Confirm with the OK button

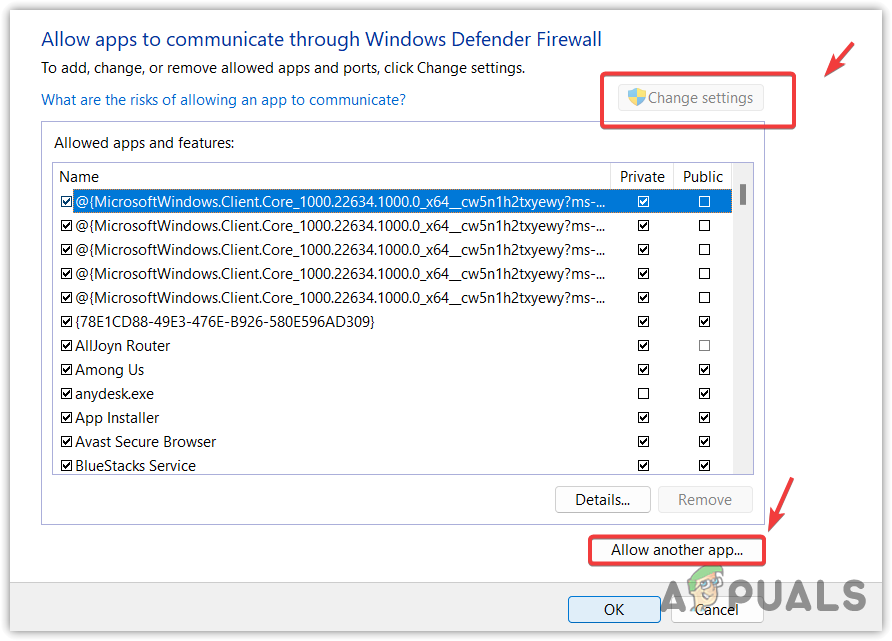(613, 609)
